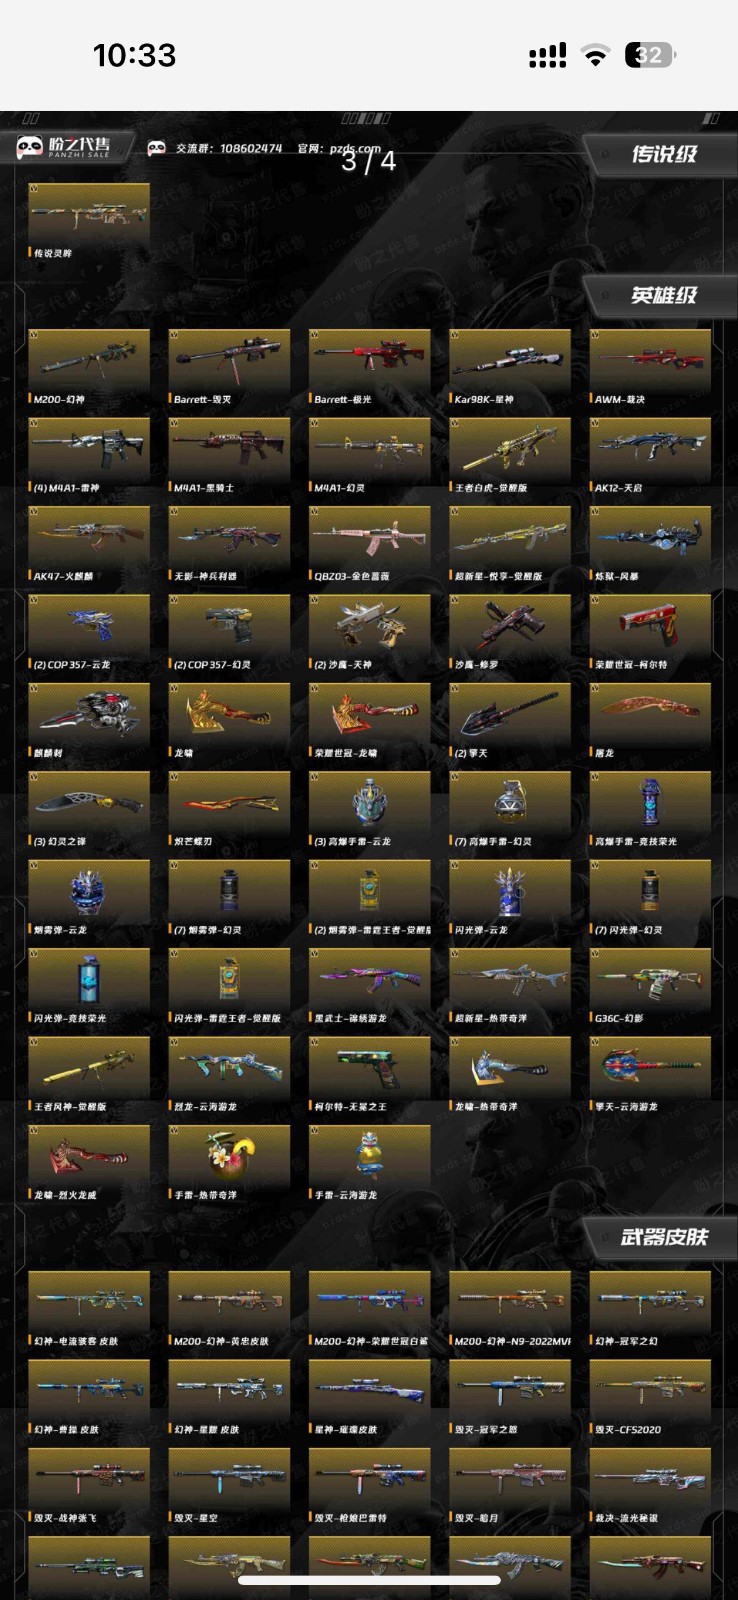Choose the AWM-裁决 weapon icon
The height and width of the screenshot is (1600, 738).
[650, 360]
